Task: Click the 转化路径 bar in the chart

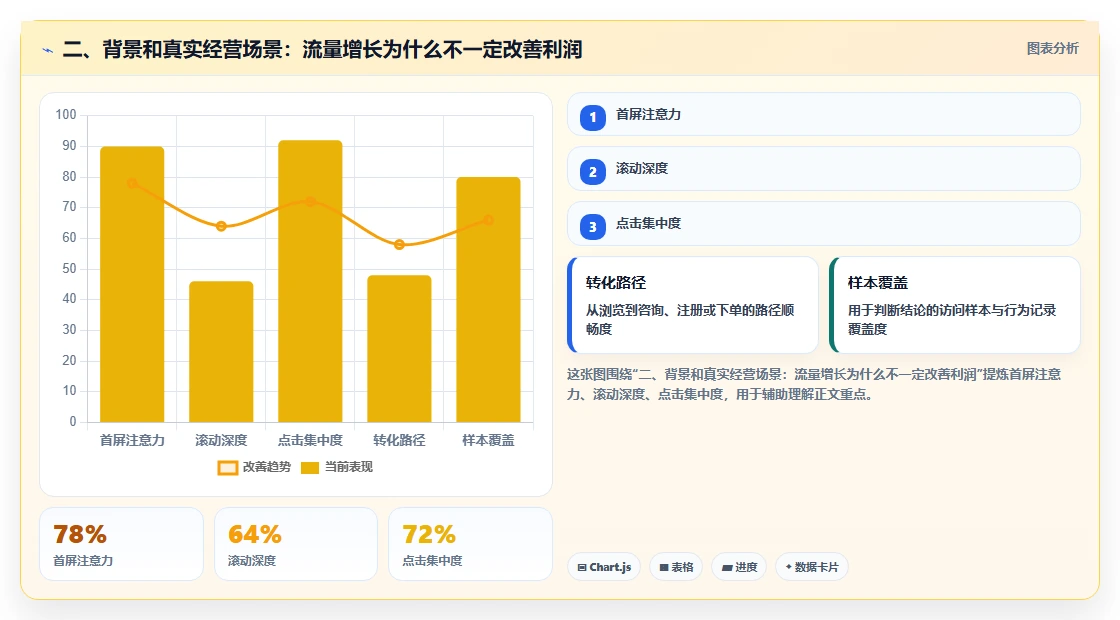Action: click(x=399, y=349)
